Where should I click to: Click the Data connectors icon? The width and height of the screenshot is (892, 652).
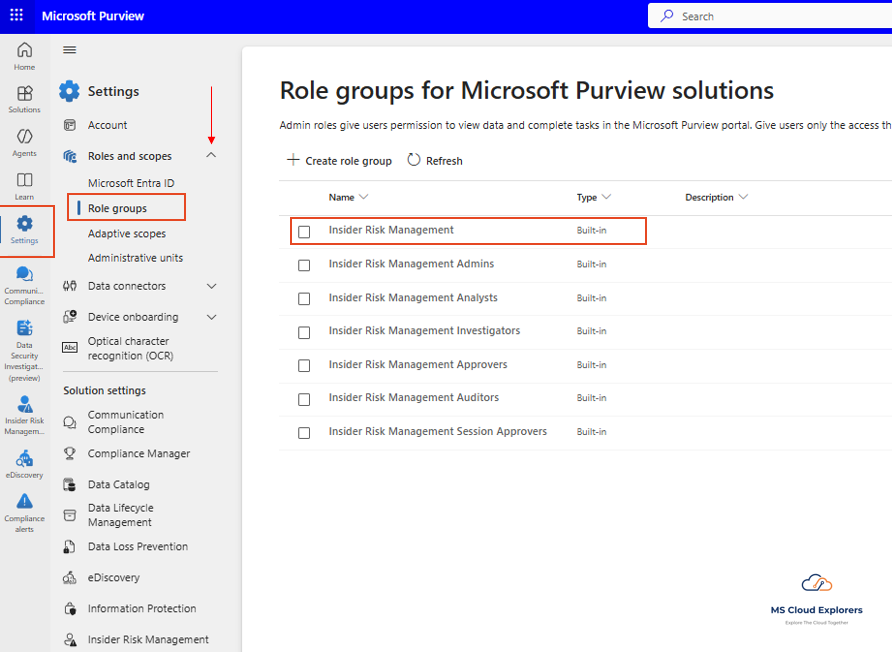[69, 286]
